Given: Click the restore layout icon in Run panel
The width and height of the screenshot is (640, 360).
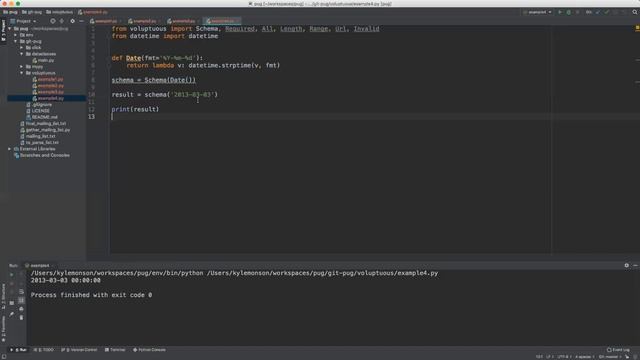Looking at the screenshot, I should click(11, 303).
